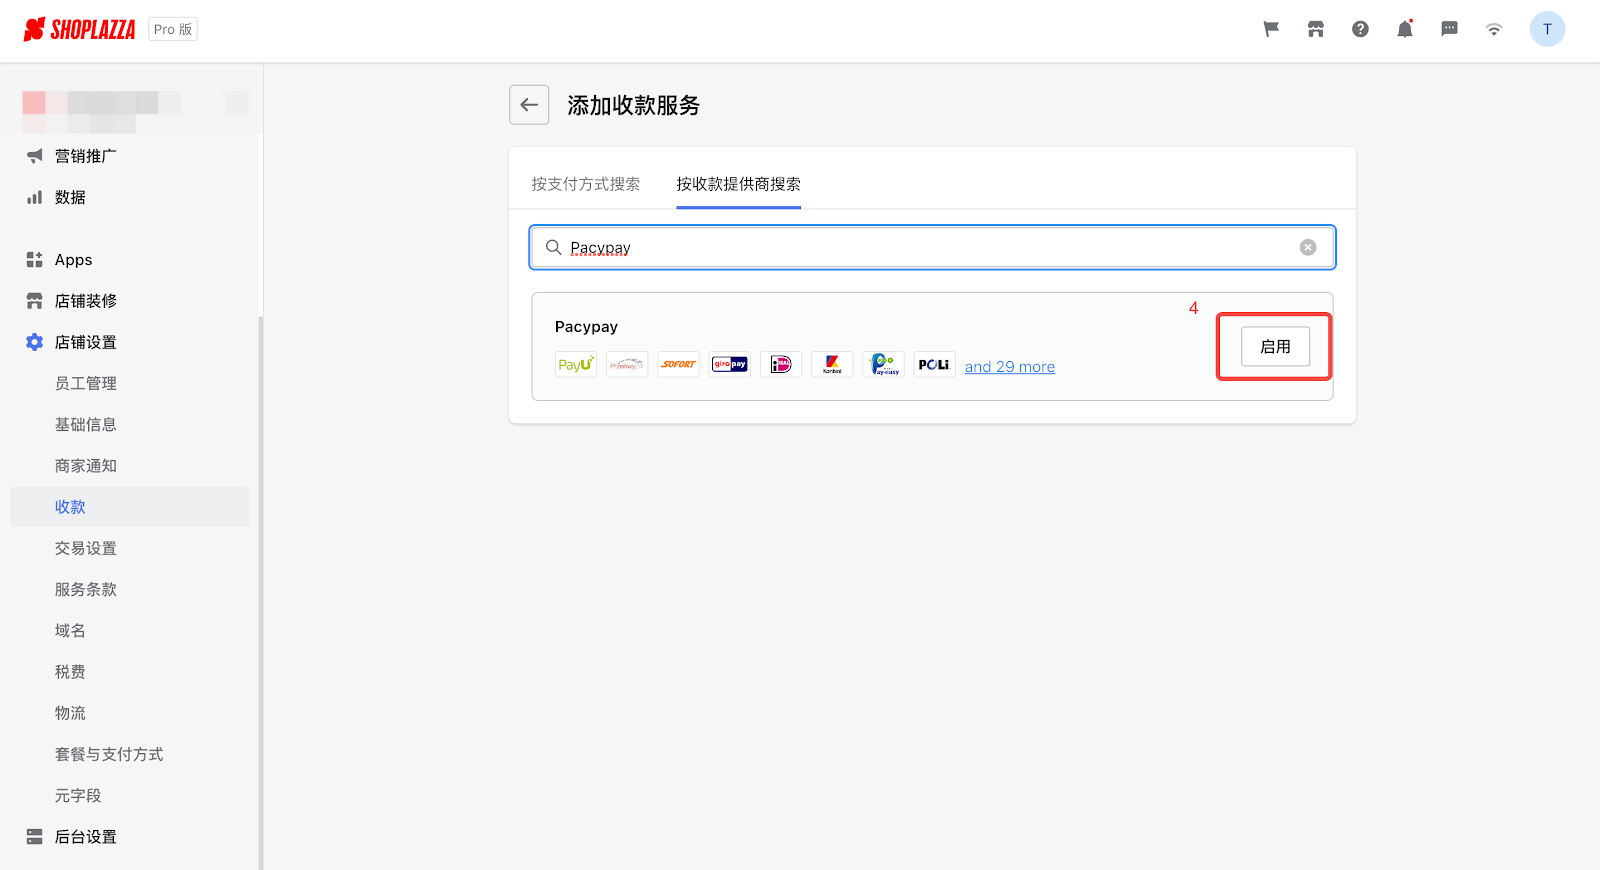Open the flag icon in header

click(x=1271, y=29)
